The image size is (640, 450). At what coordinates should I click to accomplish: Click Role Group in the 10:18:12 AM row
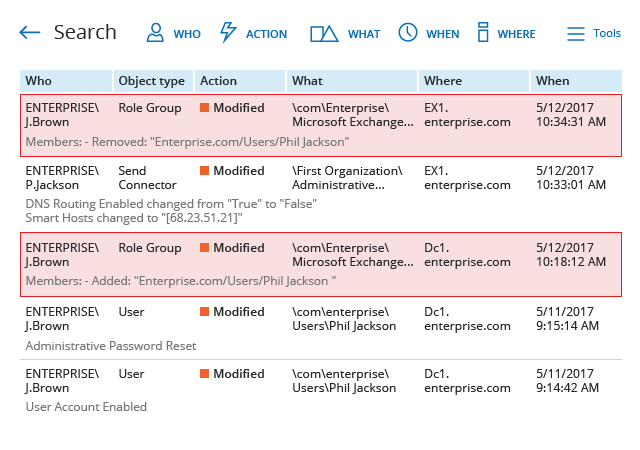coord(150,248)
